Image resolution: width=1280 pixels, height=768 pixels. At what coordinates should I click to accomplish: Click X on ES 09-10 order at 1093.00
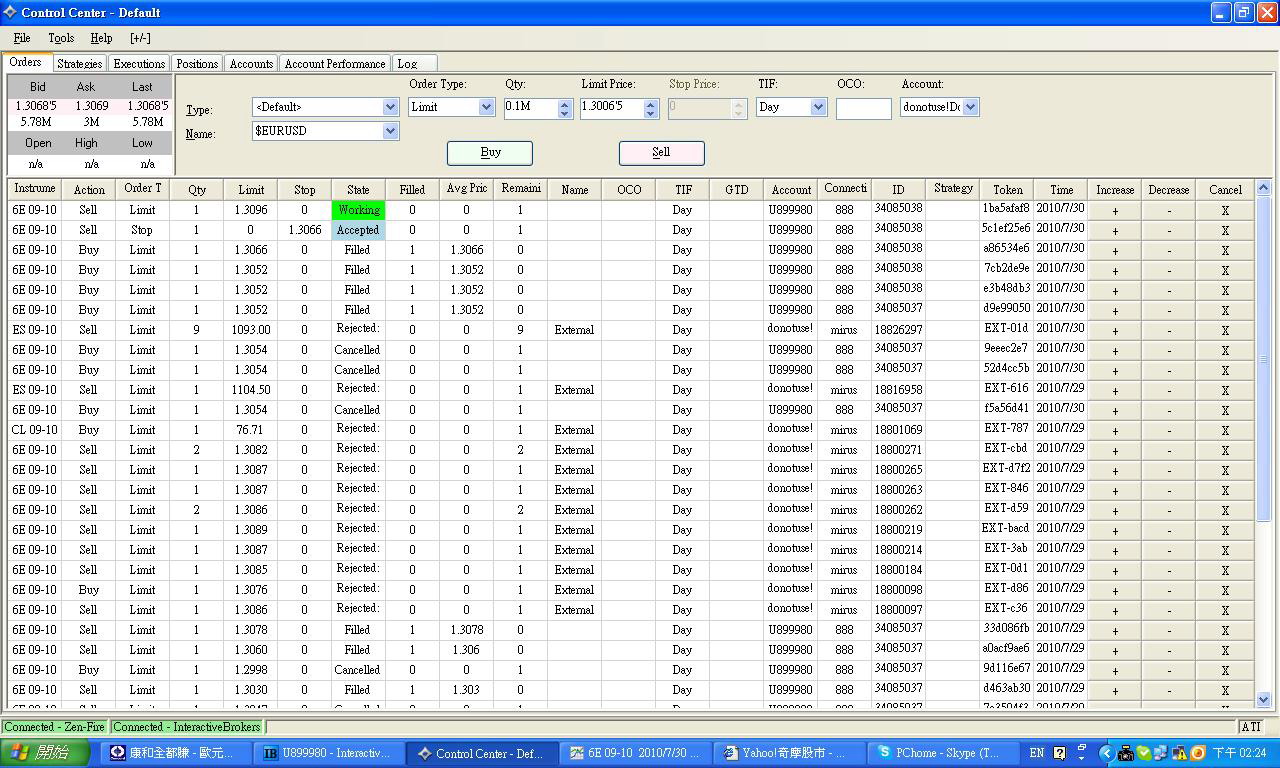coord(1224,330)
